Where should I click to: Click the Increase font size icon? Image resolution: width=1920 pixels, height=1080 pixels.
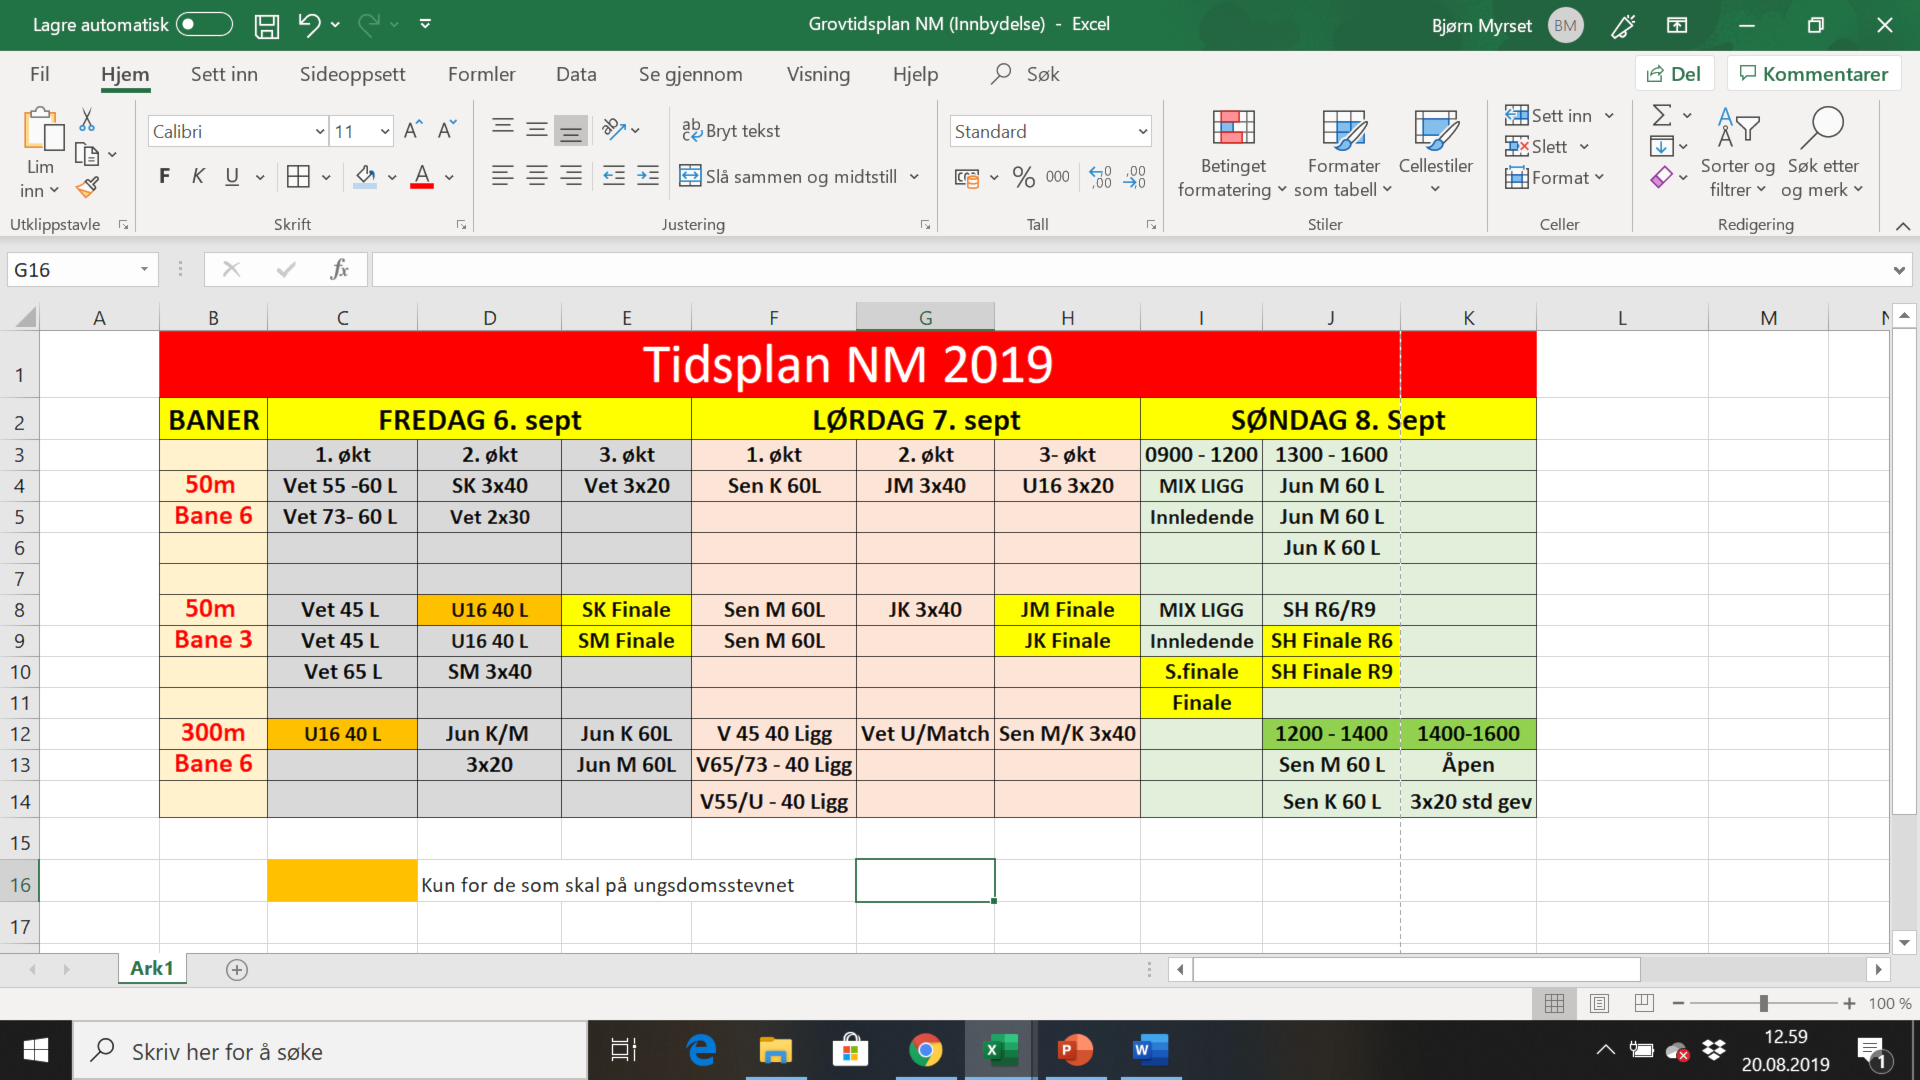coord(413,130)
